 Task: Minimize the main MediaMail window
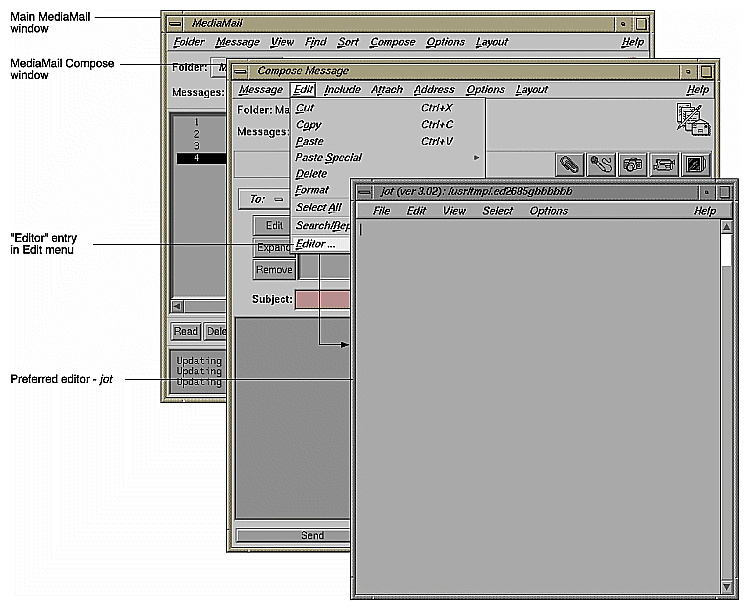(x=623, y=23)
